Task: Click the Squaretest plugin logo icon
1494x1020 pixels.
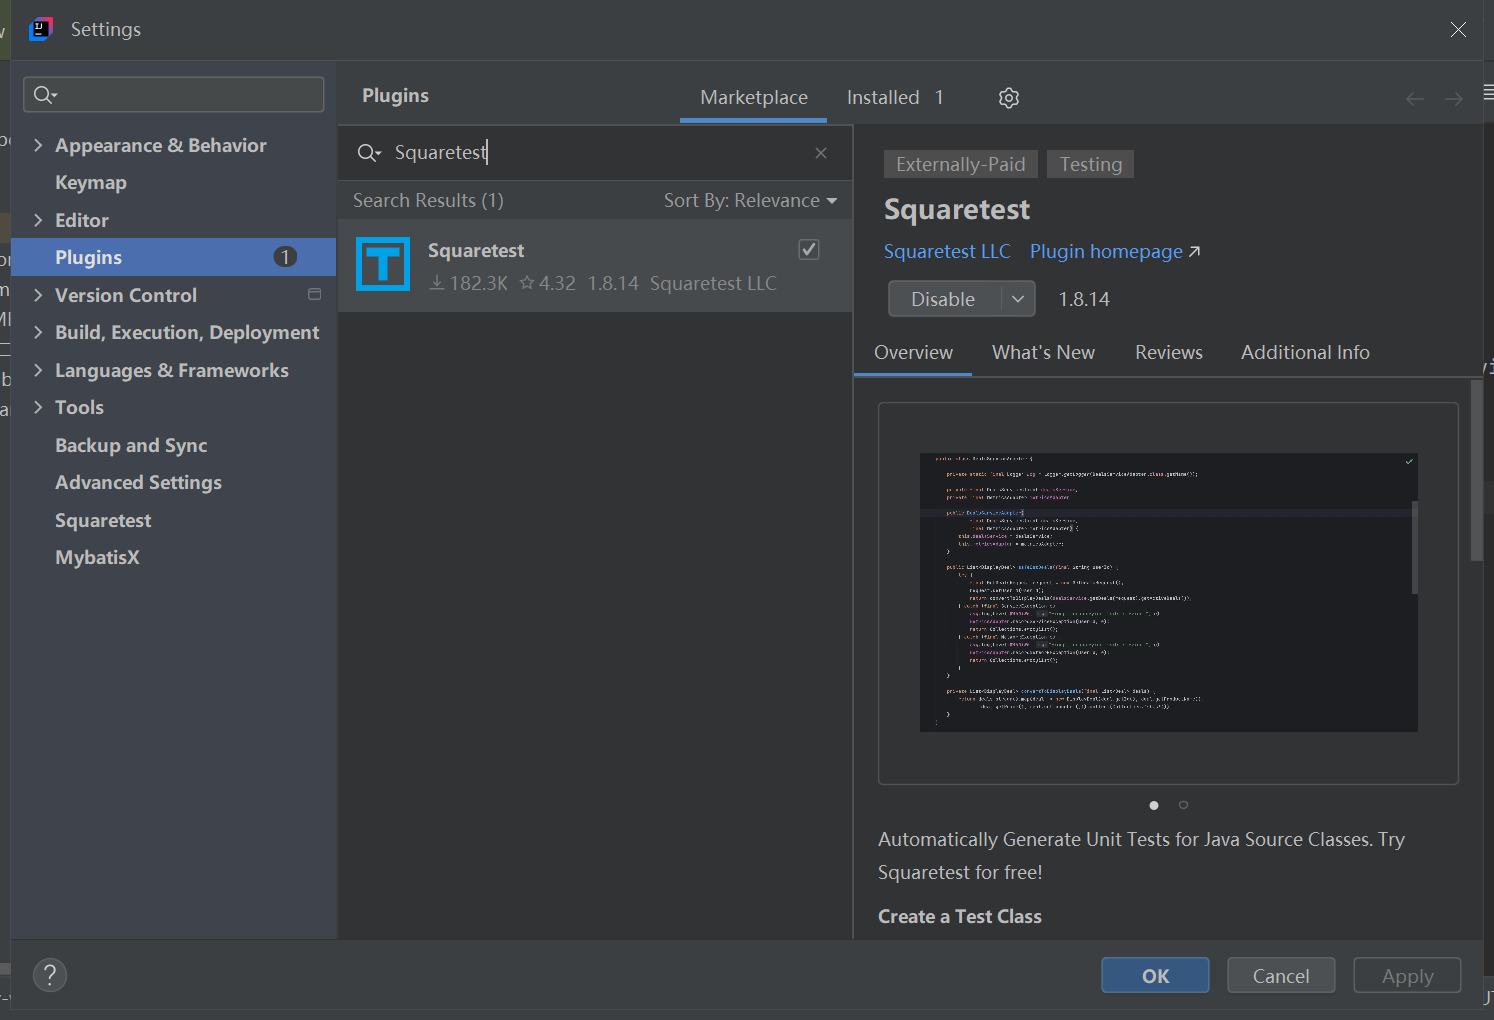Action: tap(383, 265)
